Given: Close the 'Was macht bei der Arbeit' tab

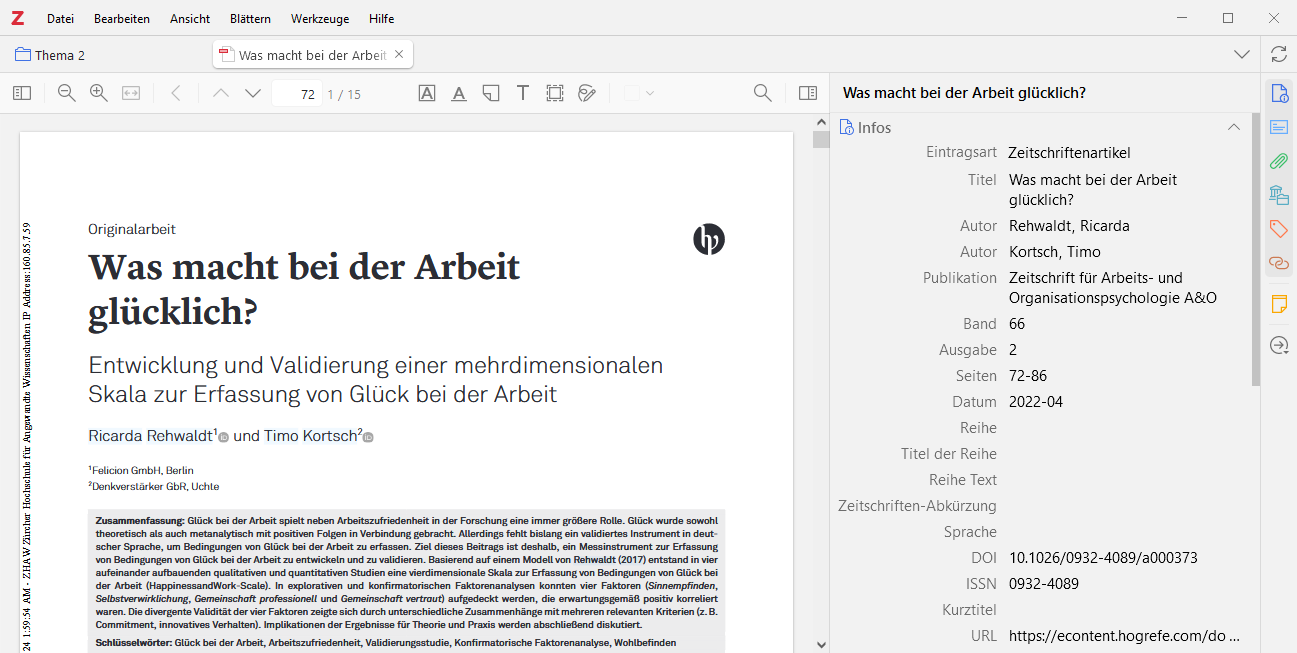Looking at the screenshot, I should pyautogui.click(x=399, y=54).
